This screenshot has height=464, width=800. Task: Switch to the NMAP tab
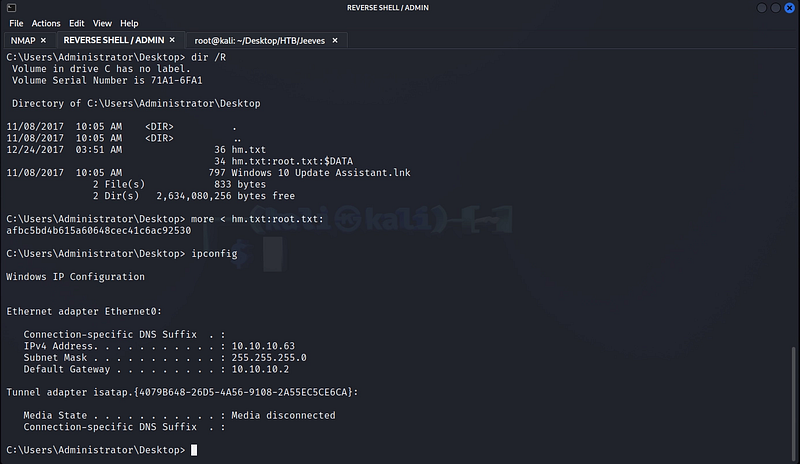tap(23, 40)
